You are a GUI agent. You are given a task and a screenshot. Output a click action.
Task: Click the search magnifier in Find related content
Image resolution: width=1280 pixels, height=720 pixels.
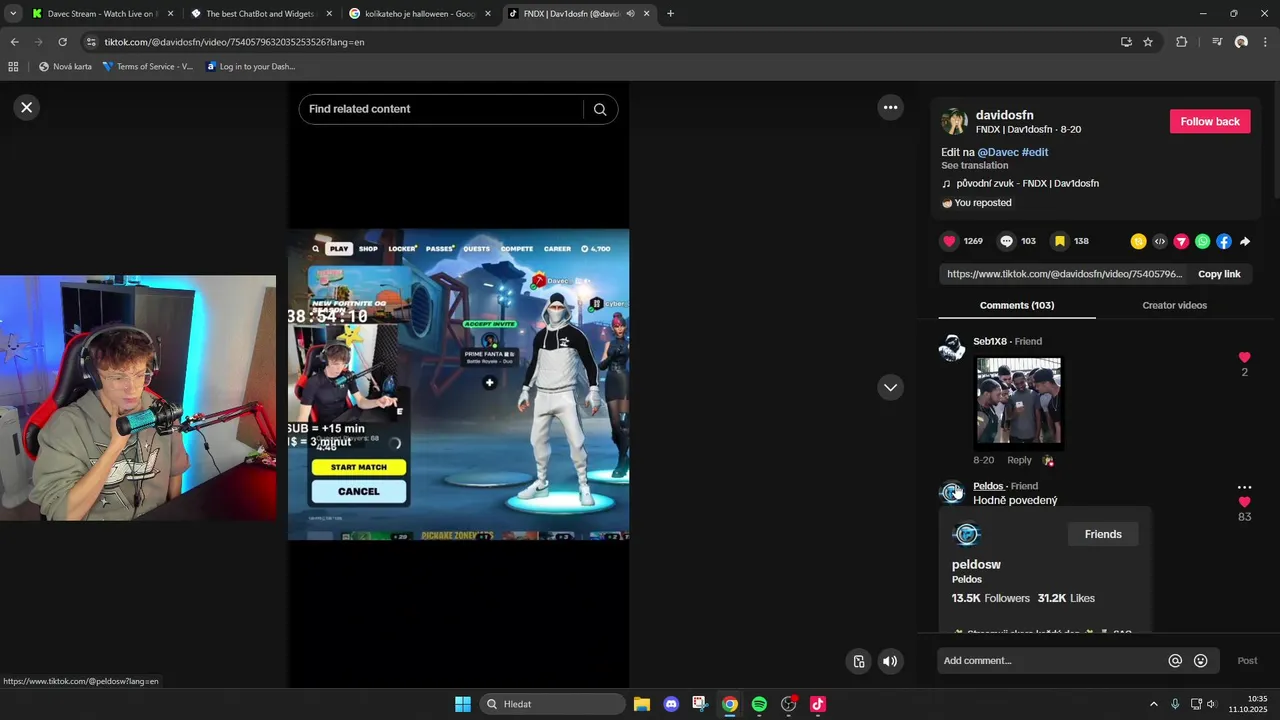click(600, 109)
